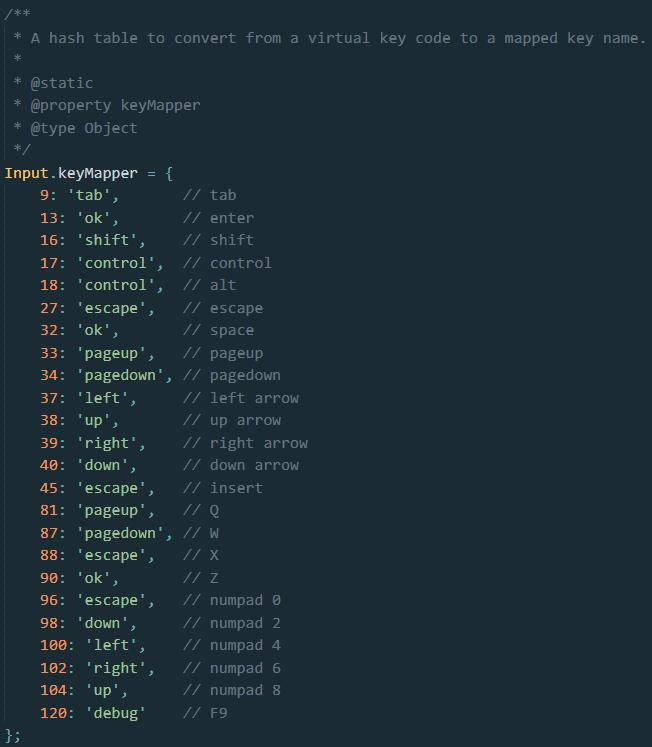Screen dimensions: 652x747
Task: Click the '// Z' comment
Action: 201,578
